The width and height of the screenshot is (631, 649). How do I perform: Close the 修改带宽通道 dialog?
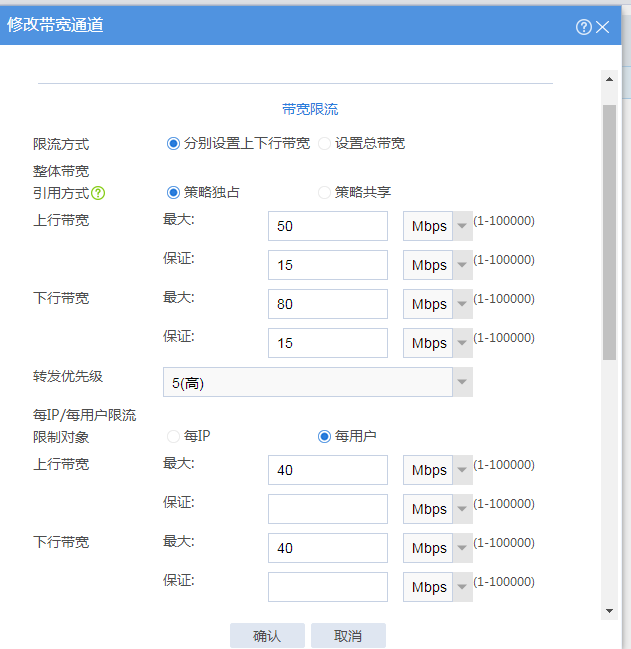603,27
